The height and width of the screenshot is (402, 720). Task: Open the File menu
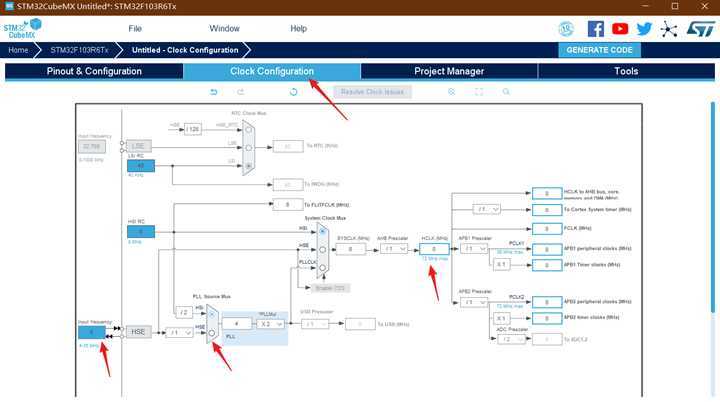point(135,28)
